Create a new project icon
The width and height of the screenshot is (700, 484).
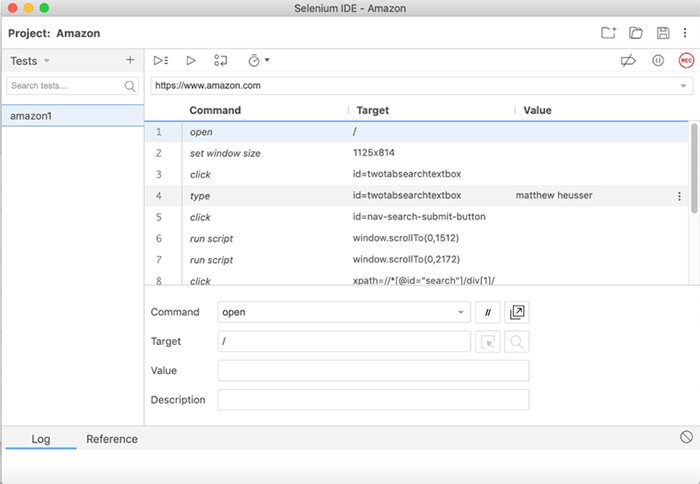click(608, 33)
